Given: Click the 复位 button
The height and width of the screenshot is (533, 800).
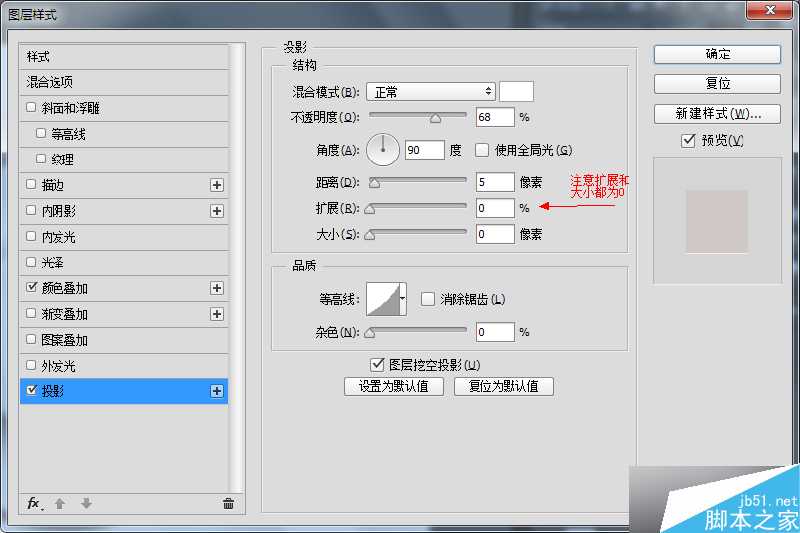Looking at the screenshot, I should [717, 84].
